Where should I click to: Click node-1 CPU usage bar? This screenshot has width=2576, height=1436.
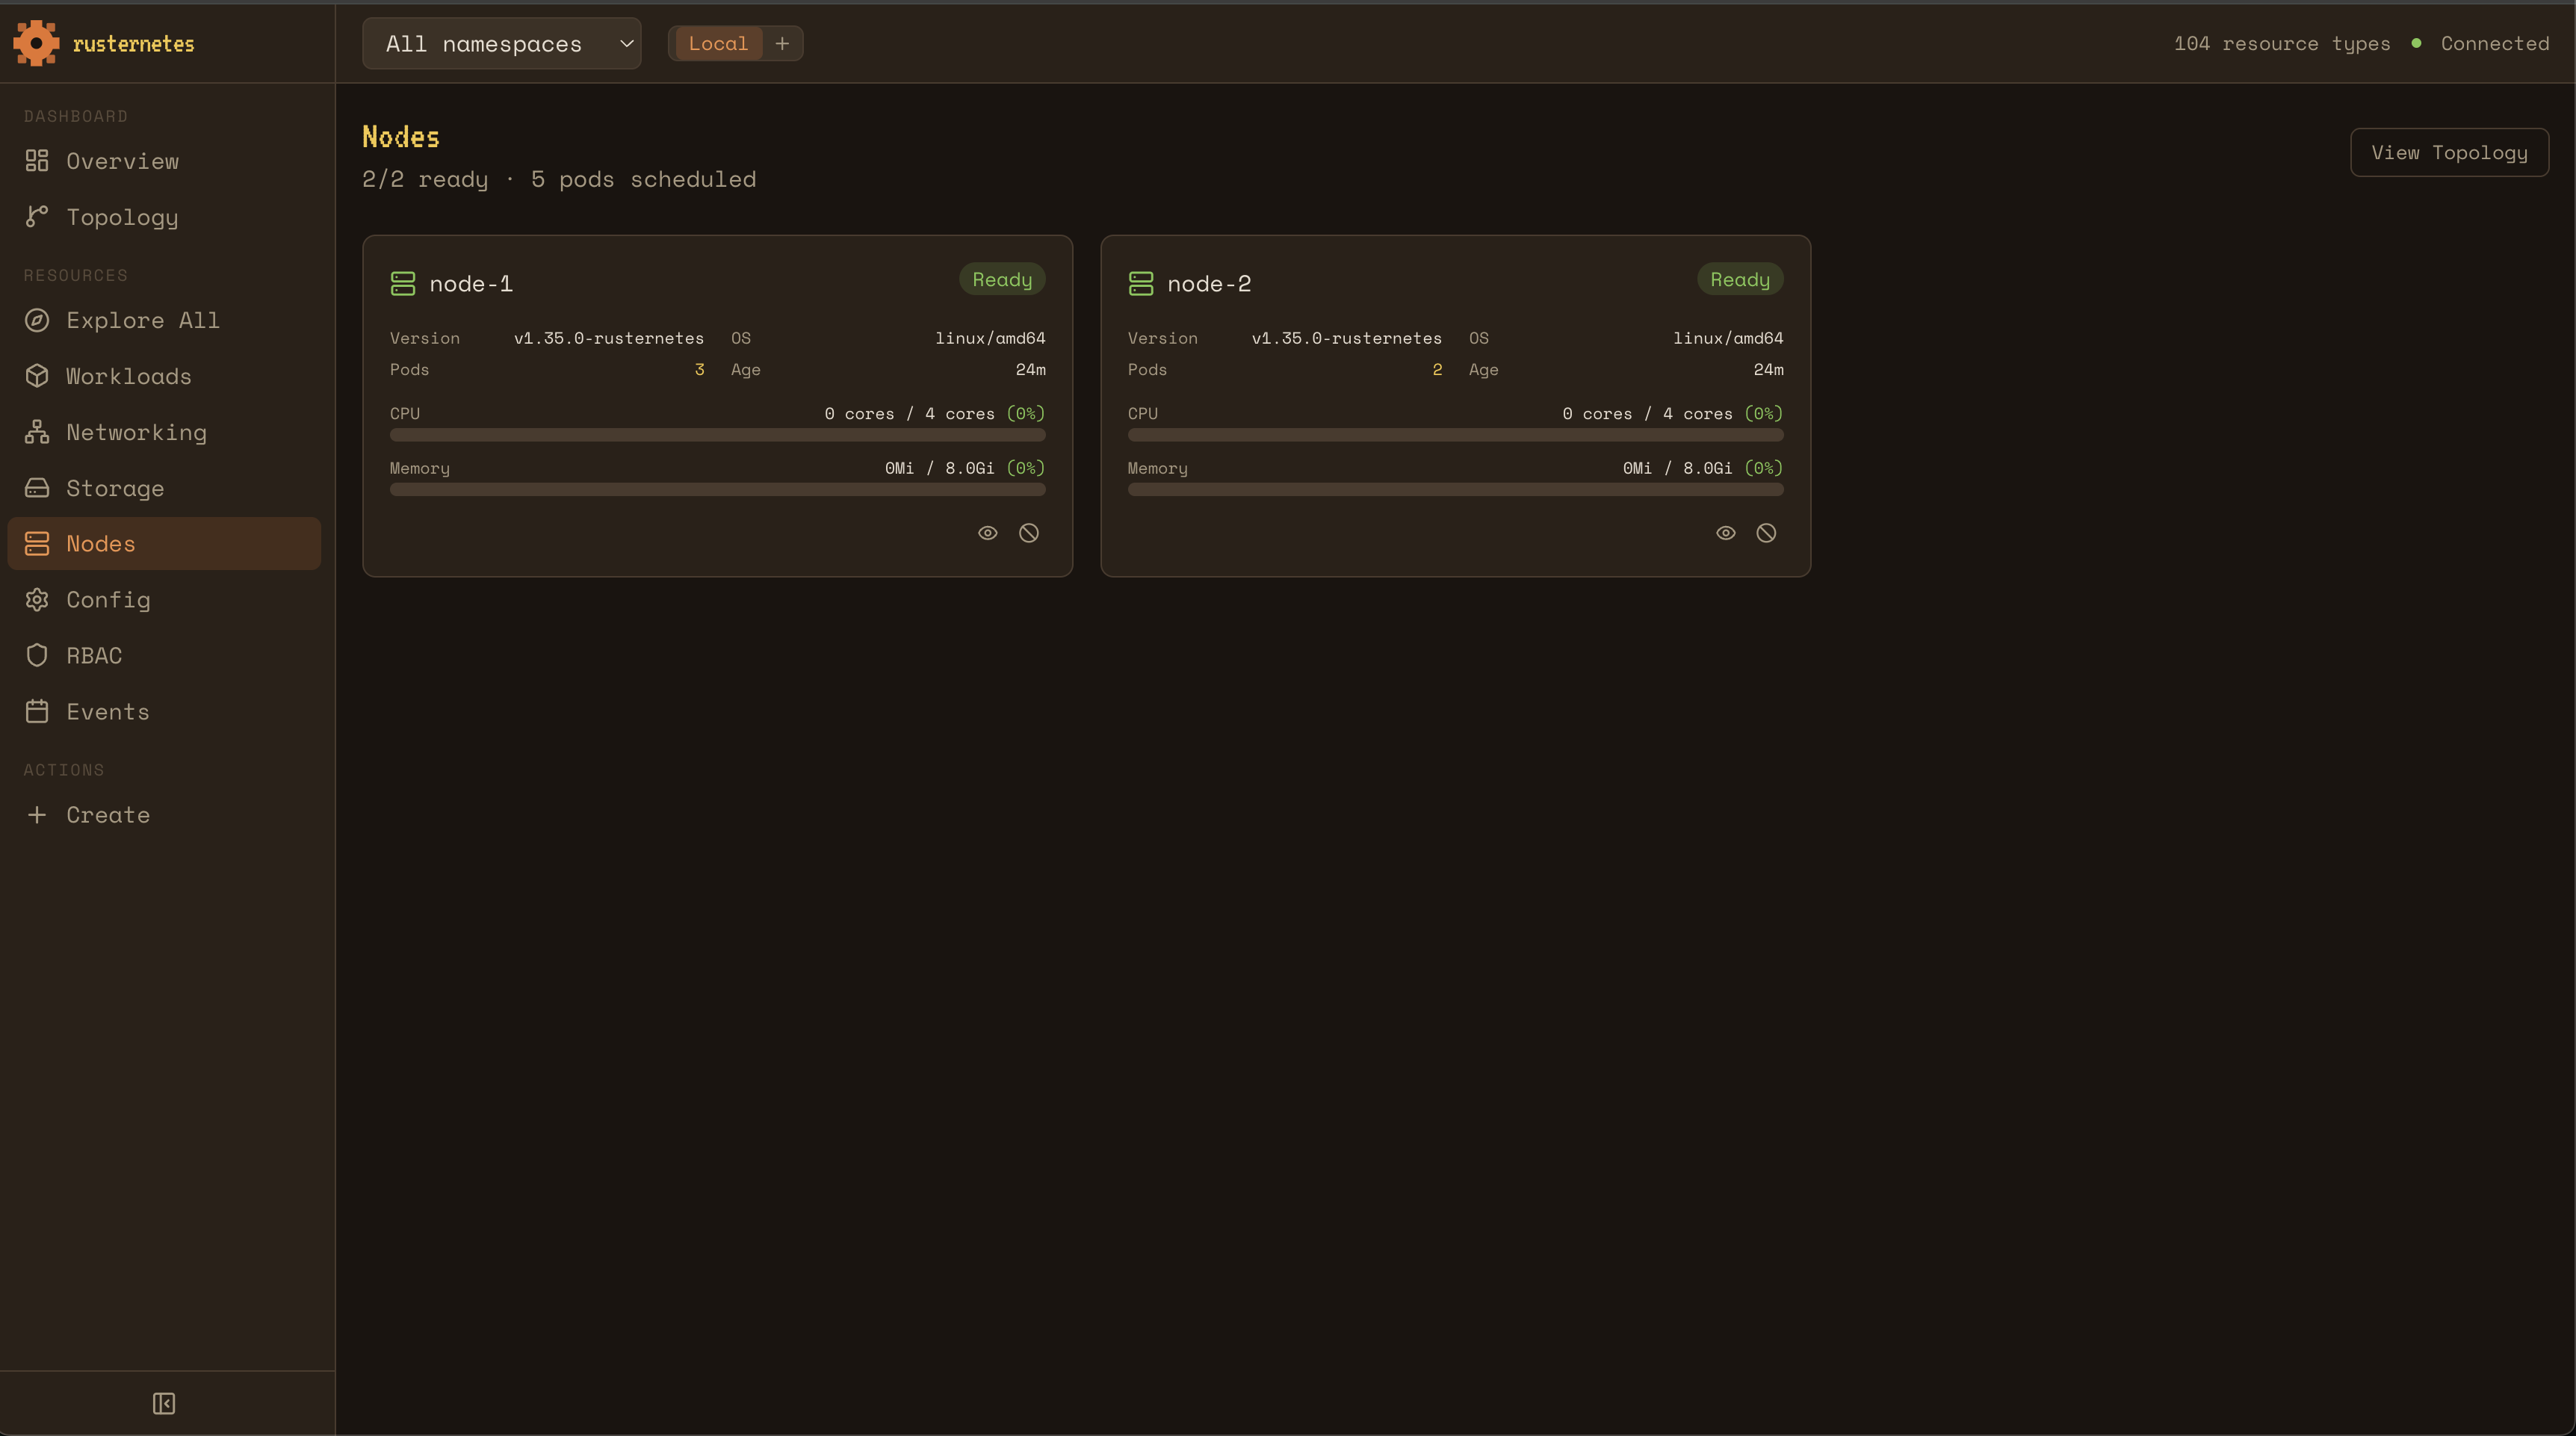pos(717,435)
